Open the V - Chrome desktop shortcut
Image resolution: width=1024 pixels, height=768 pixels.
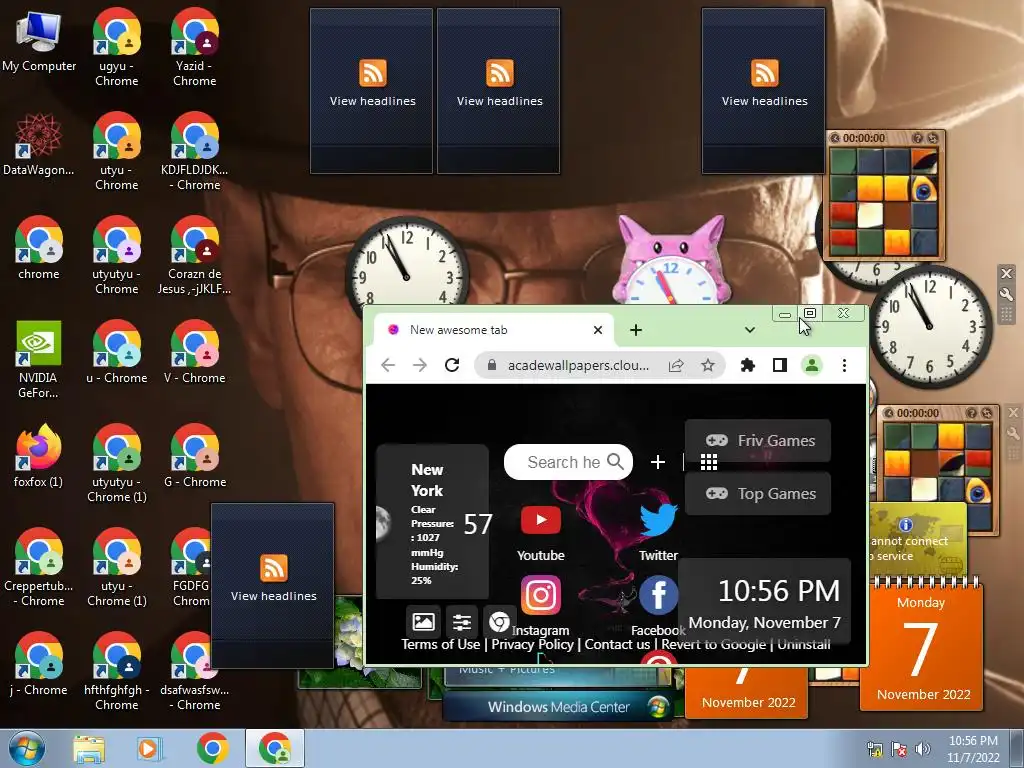[195, 351]
